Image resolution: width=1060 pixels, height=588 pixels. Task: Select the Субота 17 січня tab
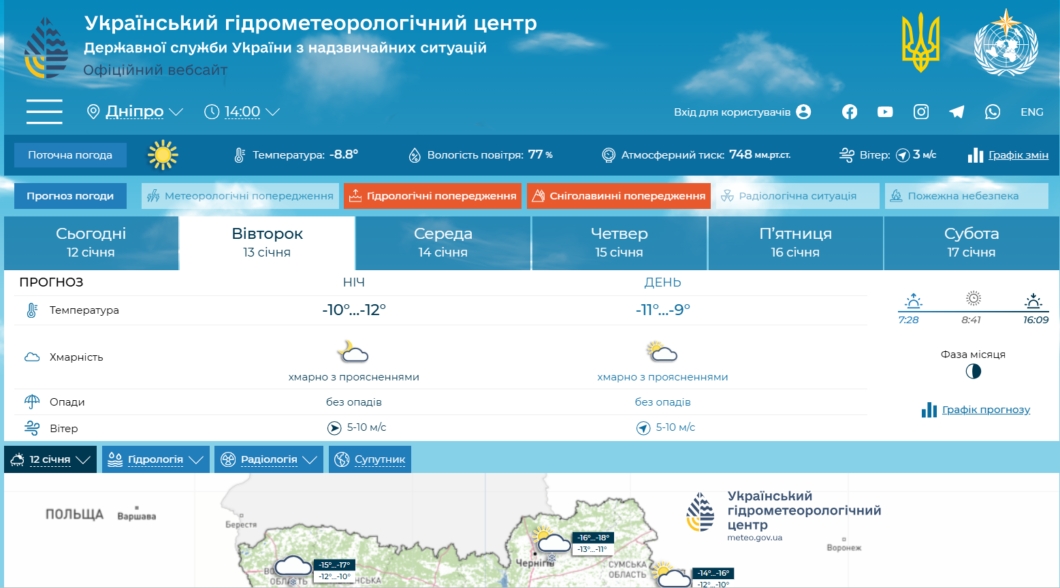point(972,241)
